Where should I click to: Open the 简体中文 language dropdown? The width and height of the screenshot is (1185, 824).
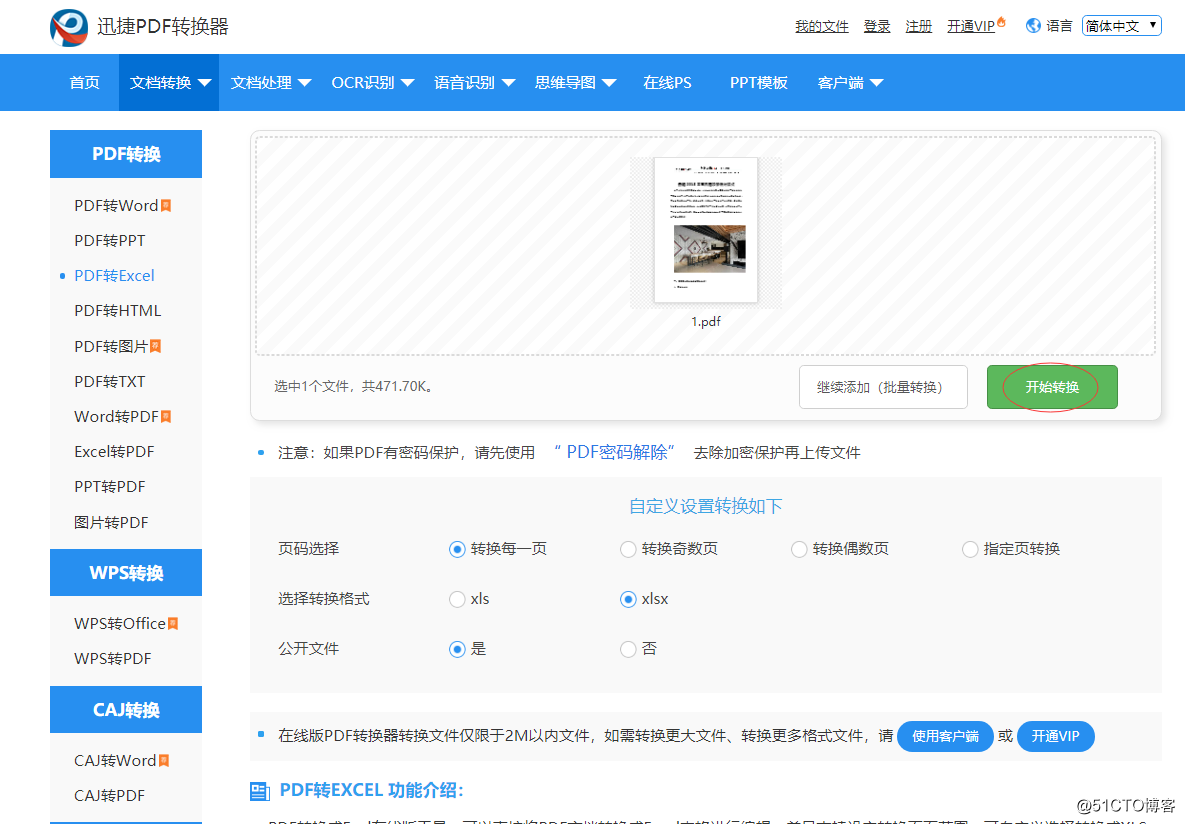pos(1122,26)
